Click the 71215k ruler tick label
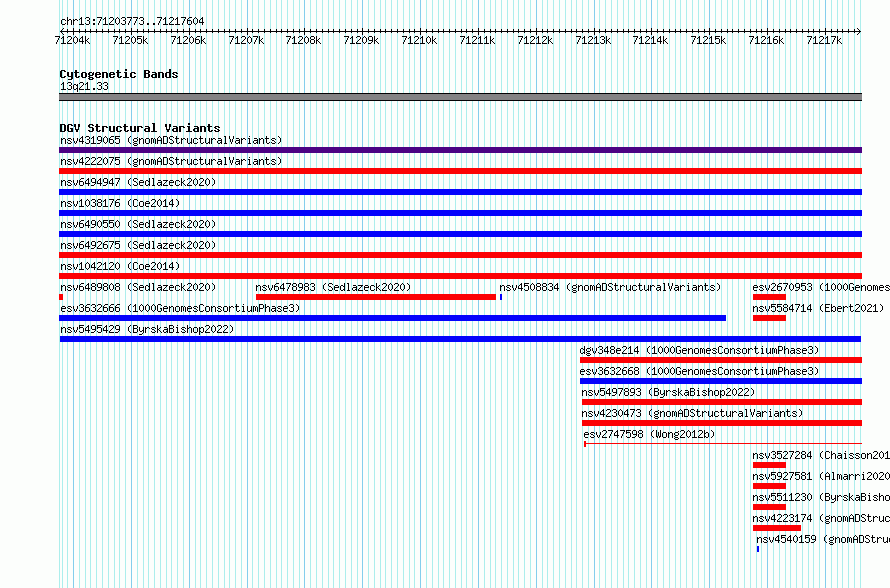Screen dimensions: 890x588 708,40
